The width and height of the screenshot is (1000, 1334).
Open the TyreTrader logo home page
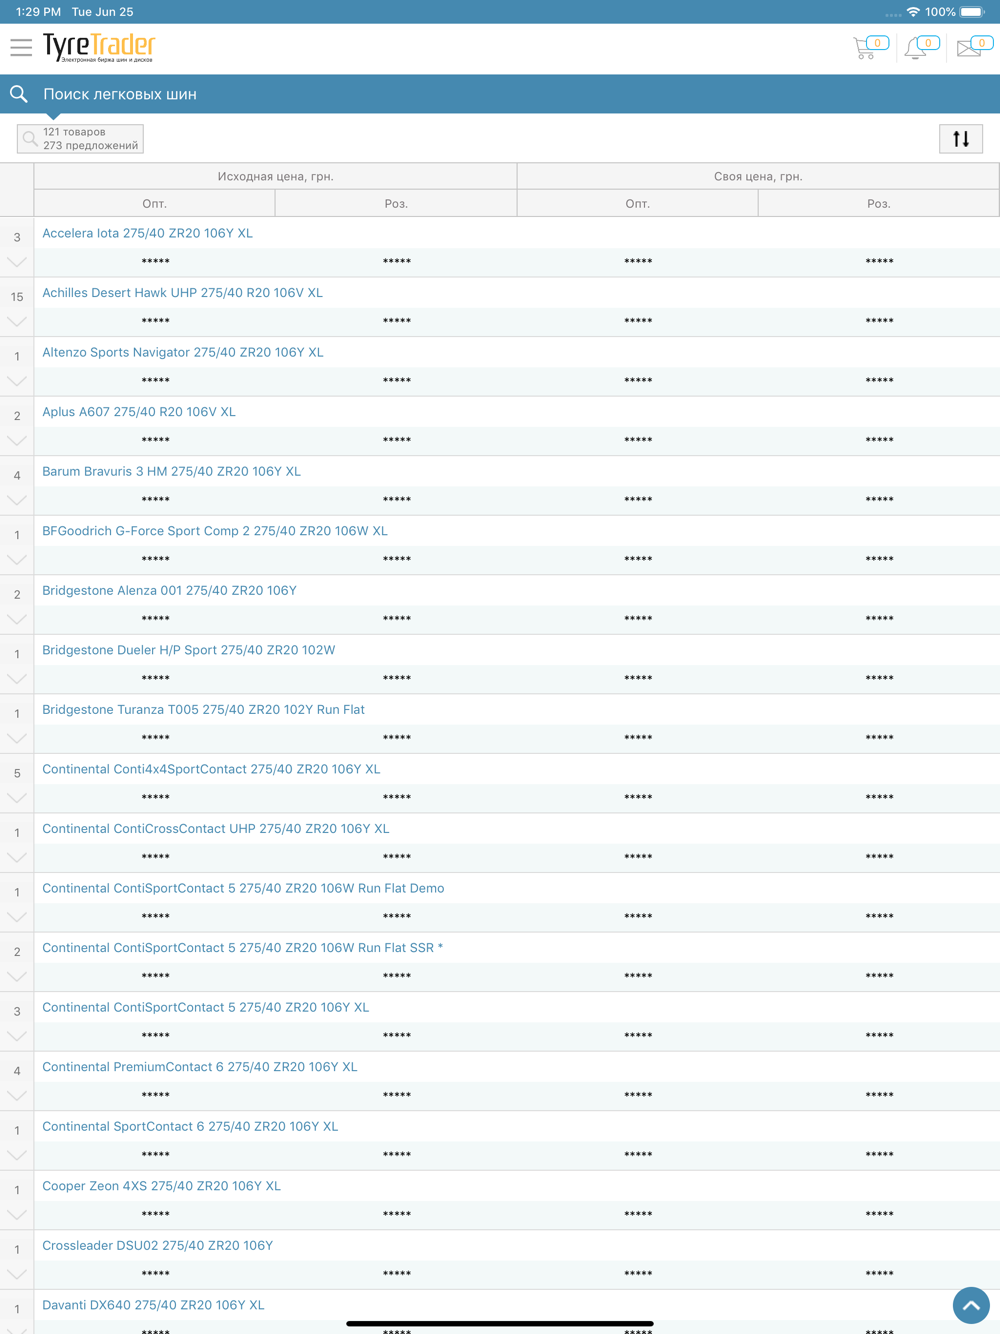click(99, 47)
